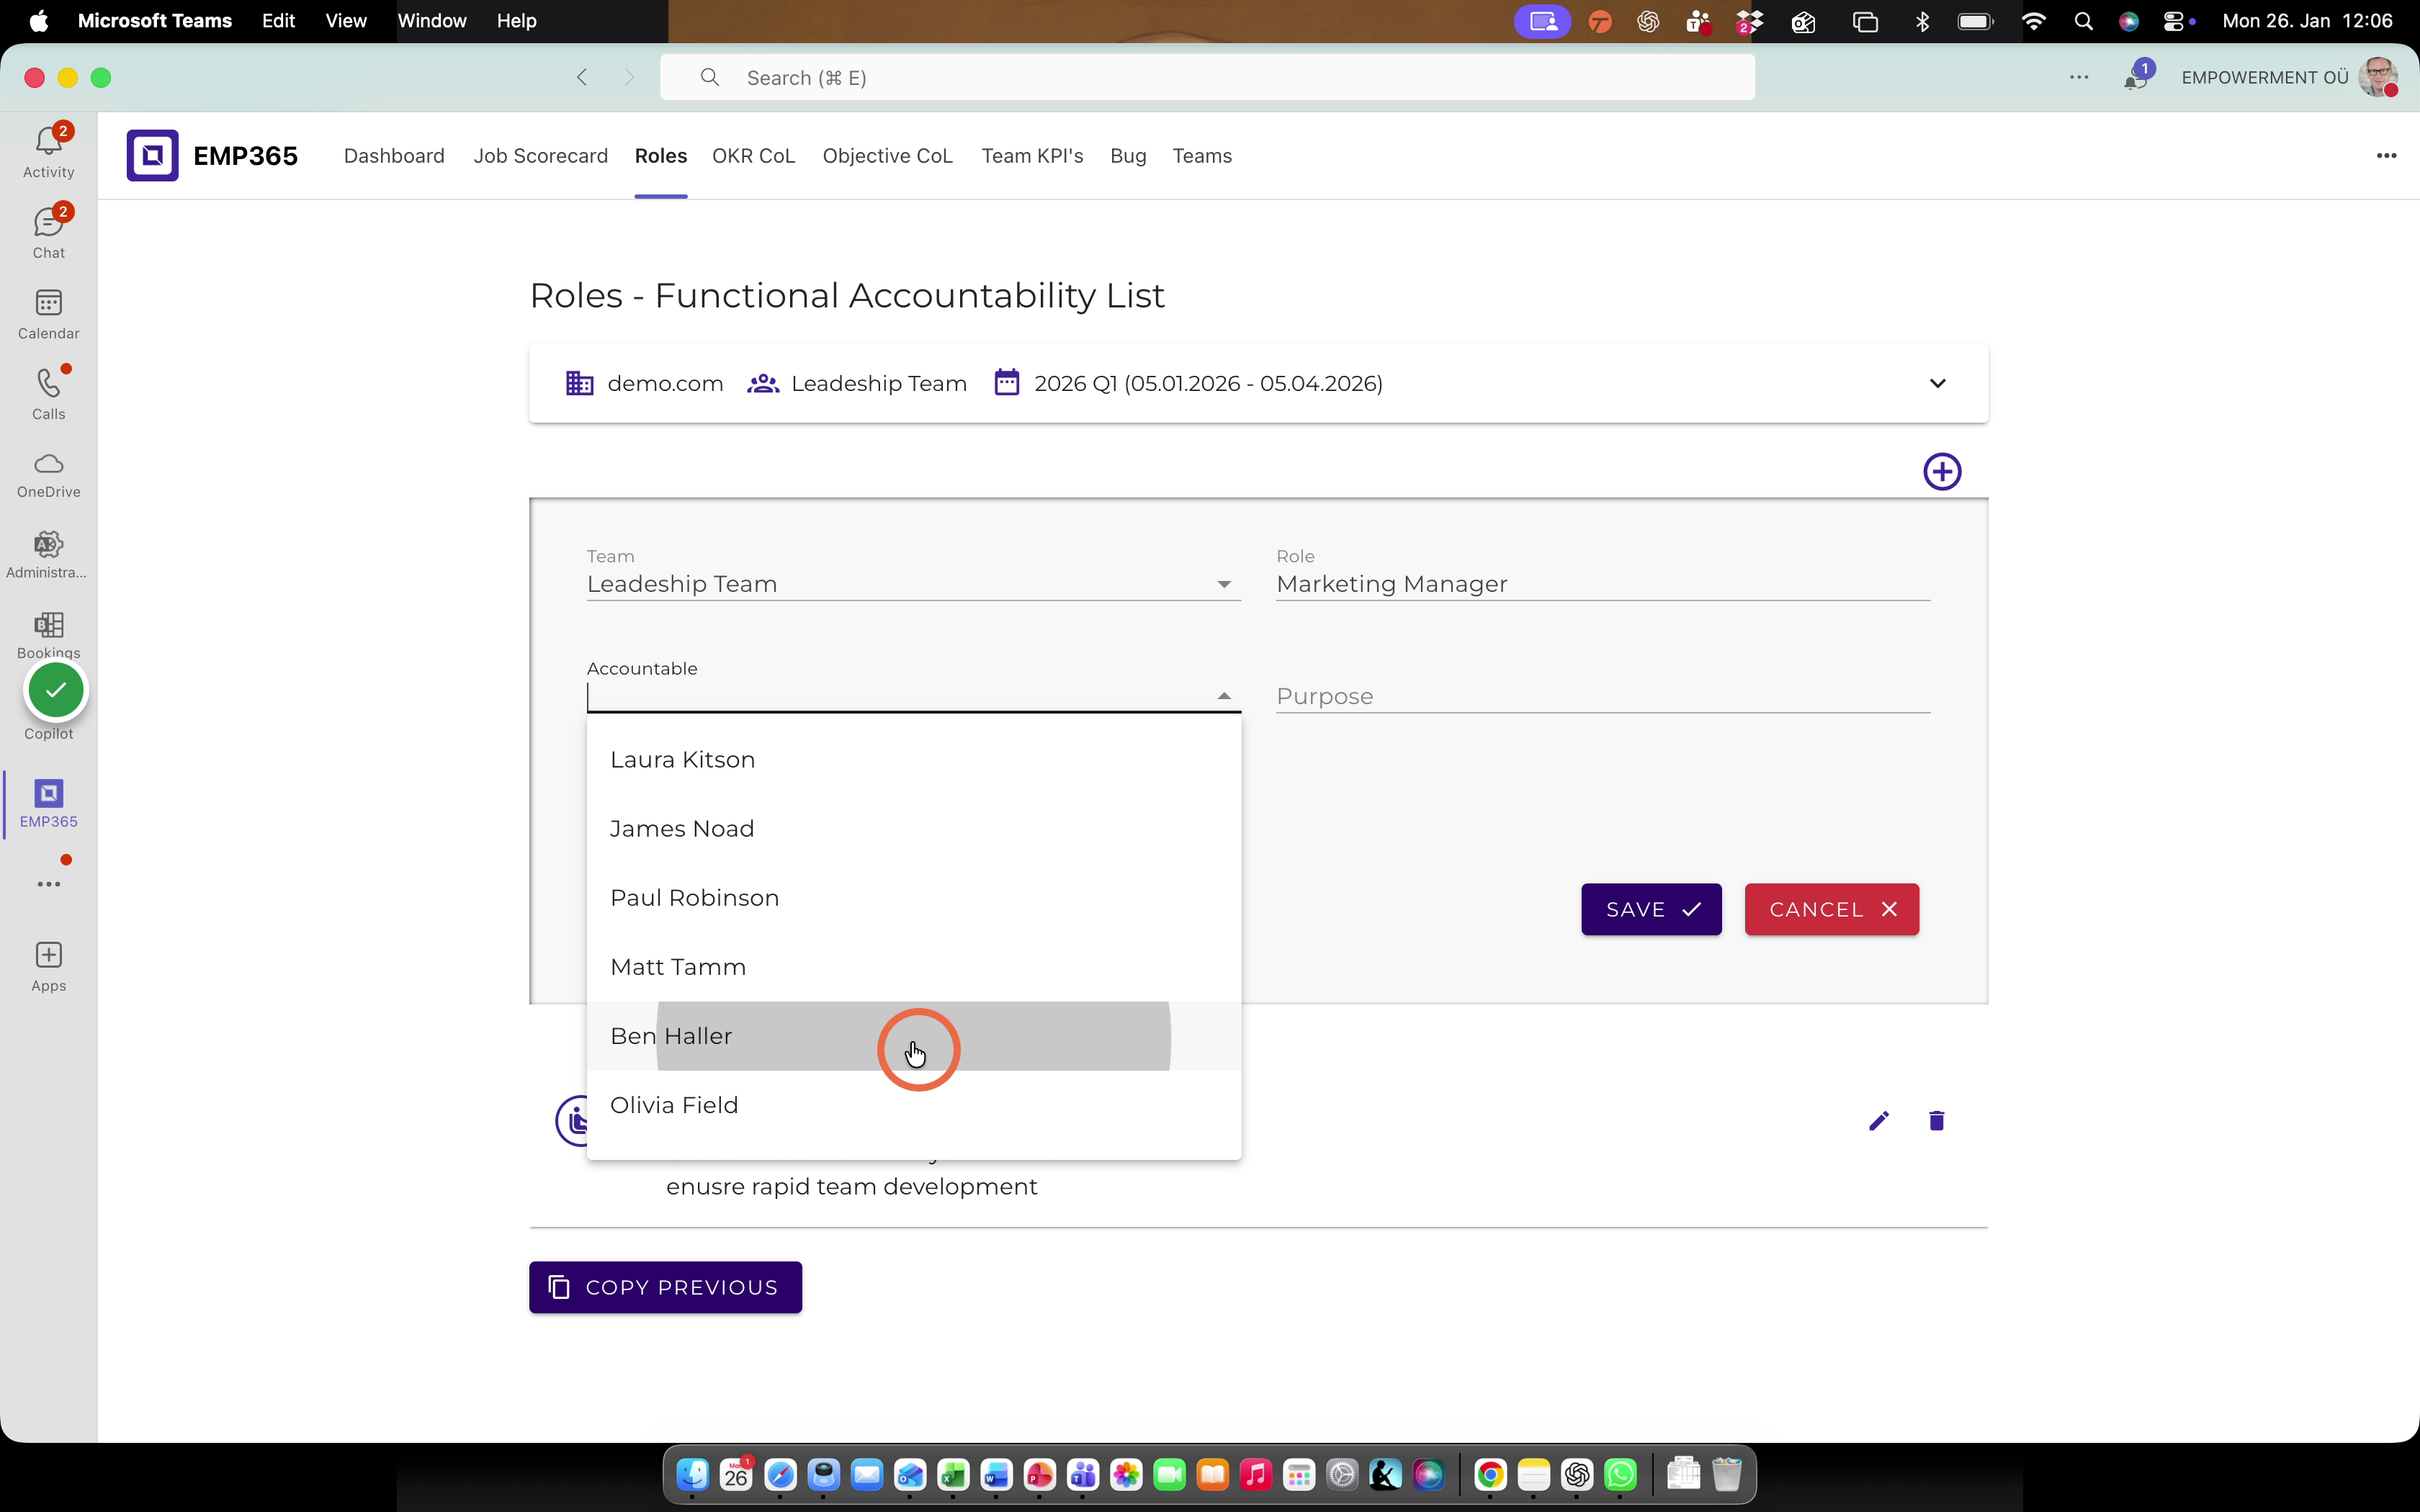Open Calendar in the sidebar

click(48, 313)
